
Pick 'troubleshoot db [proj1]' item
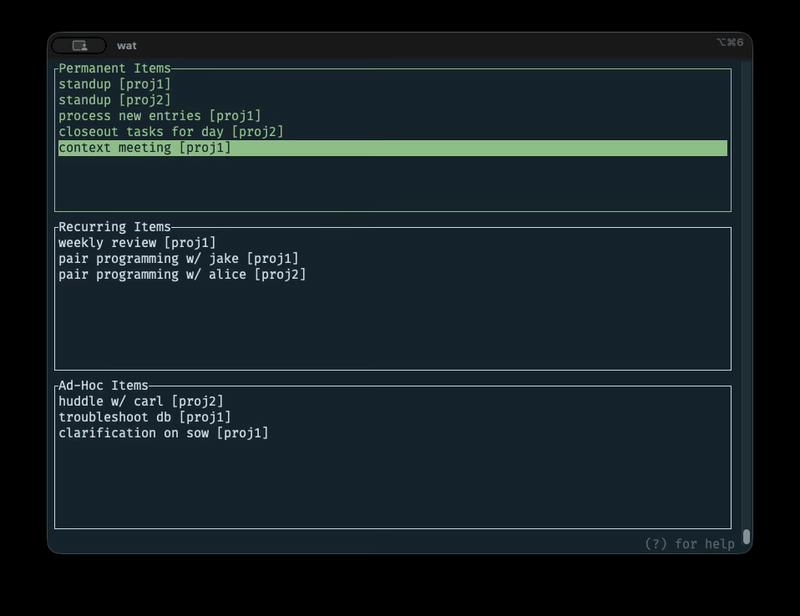point(144,417)
